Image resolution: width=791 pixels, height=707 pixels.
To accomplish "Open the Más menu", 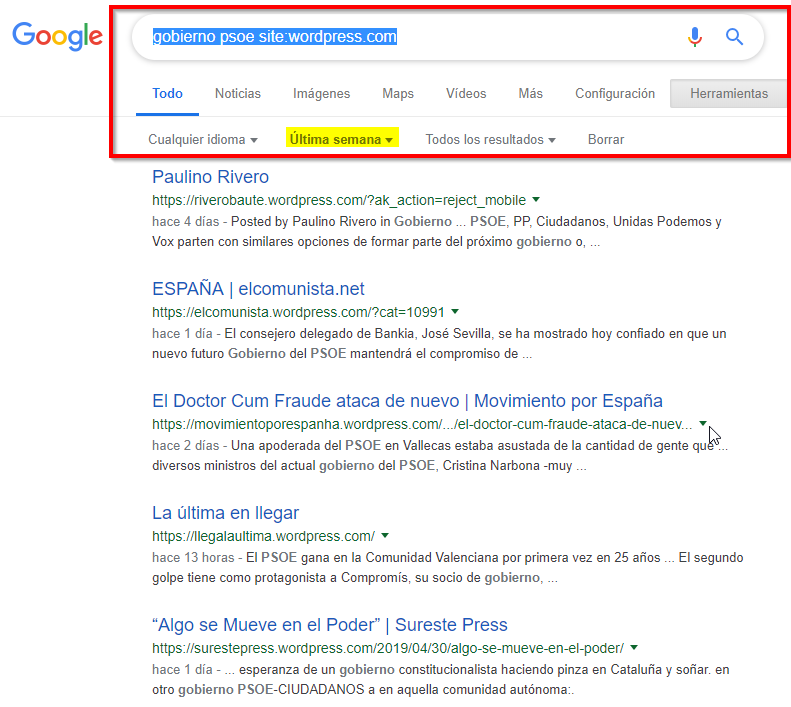I will [531, 93].
